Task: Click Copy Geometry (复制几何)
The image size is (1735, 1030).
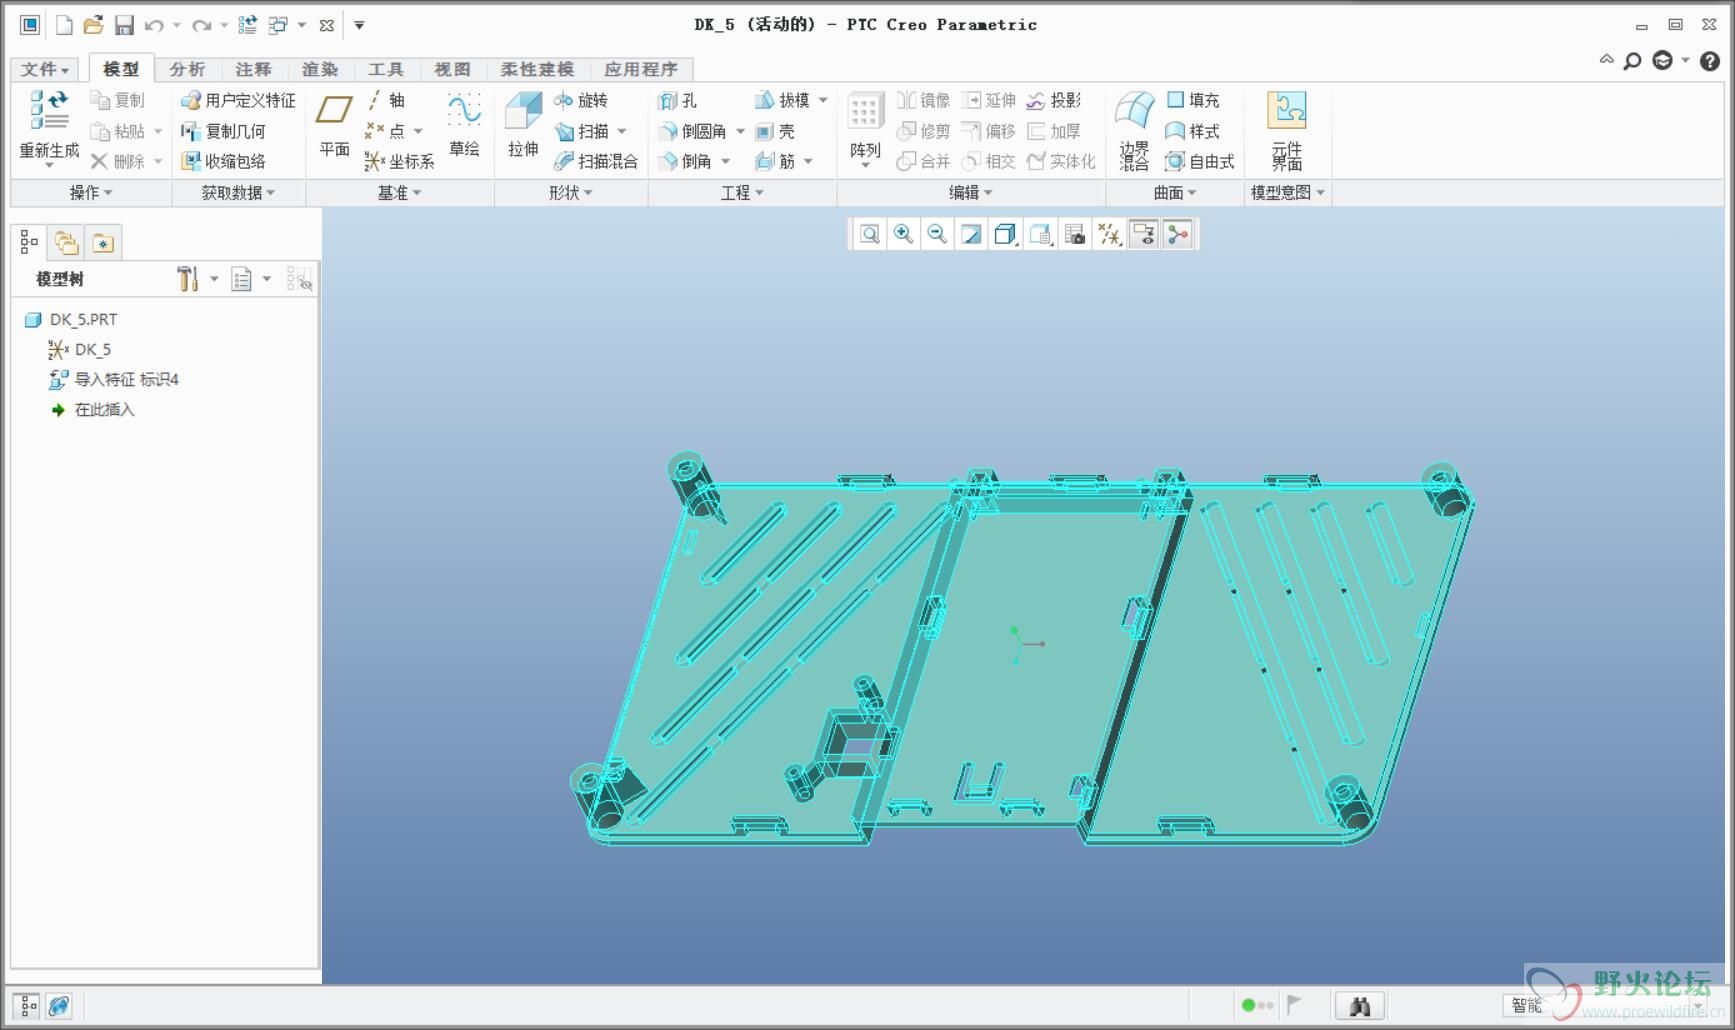Action: tap(223, 131)
